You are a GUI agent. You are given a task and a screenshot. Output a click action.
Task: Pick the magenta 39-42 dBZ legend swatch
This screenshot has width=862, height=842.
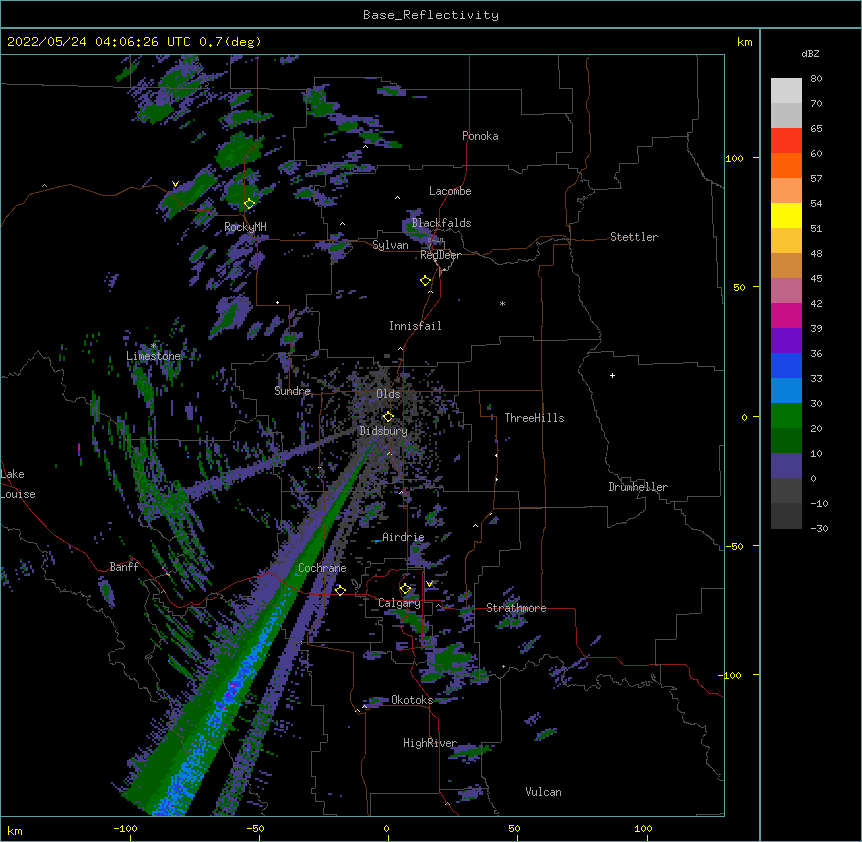pyautogui.click(x=786, y=315)
